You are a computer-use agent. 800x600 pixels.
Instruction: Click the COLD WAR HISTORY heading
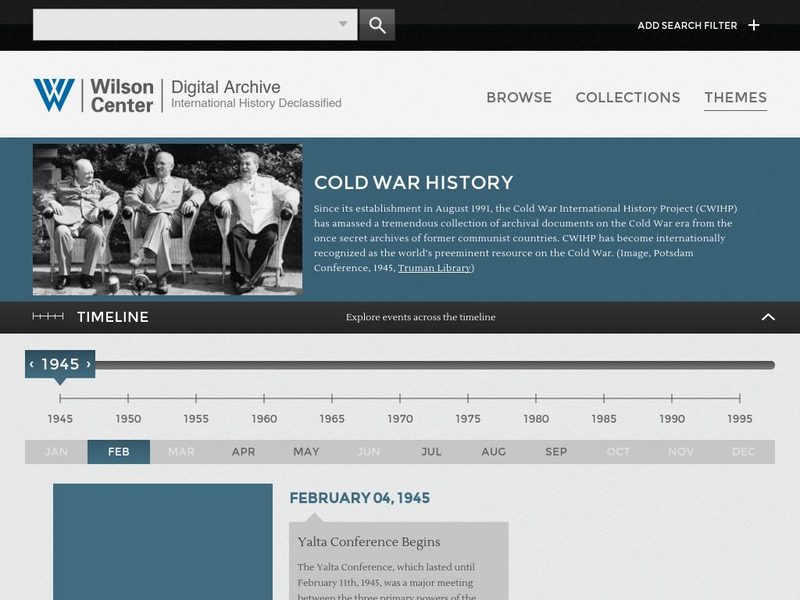tap(414, 183)
